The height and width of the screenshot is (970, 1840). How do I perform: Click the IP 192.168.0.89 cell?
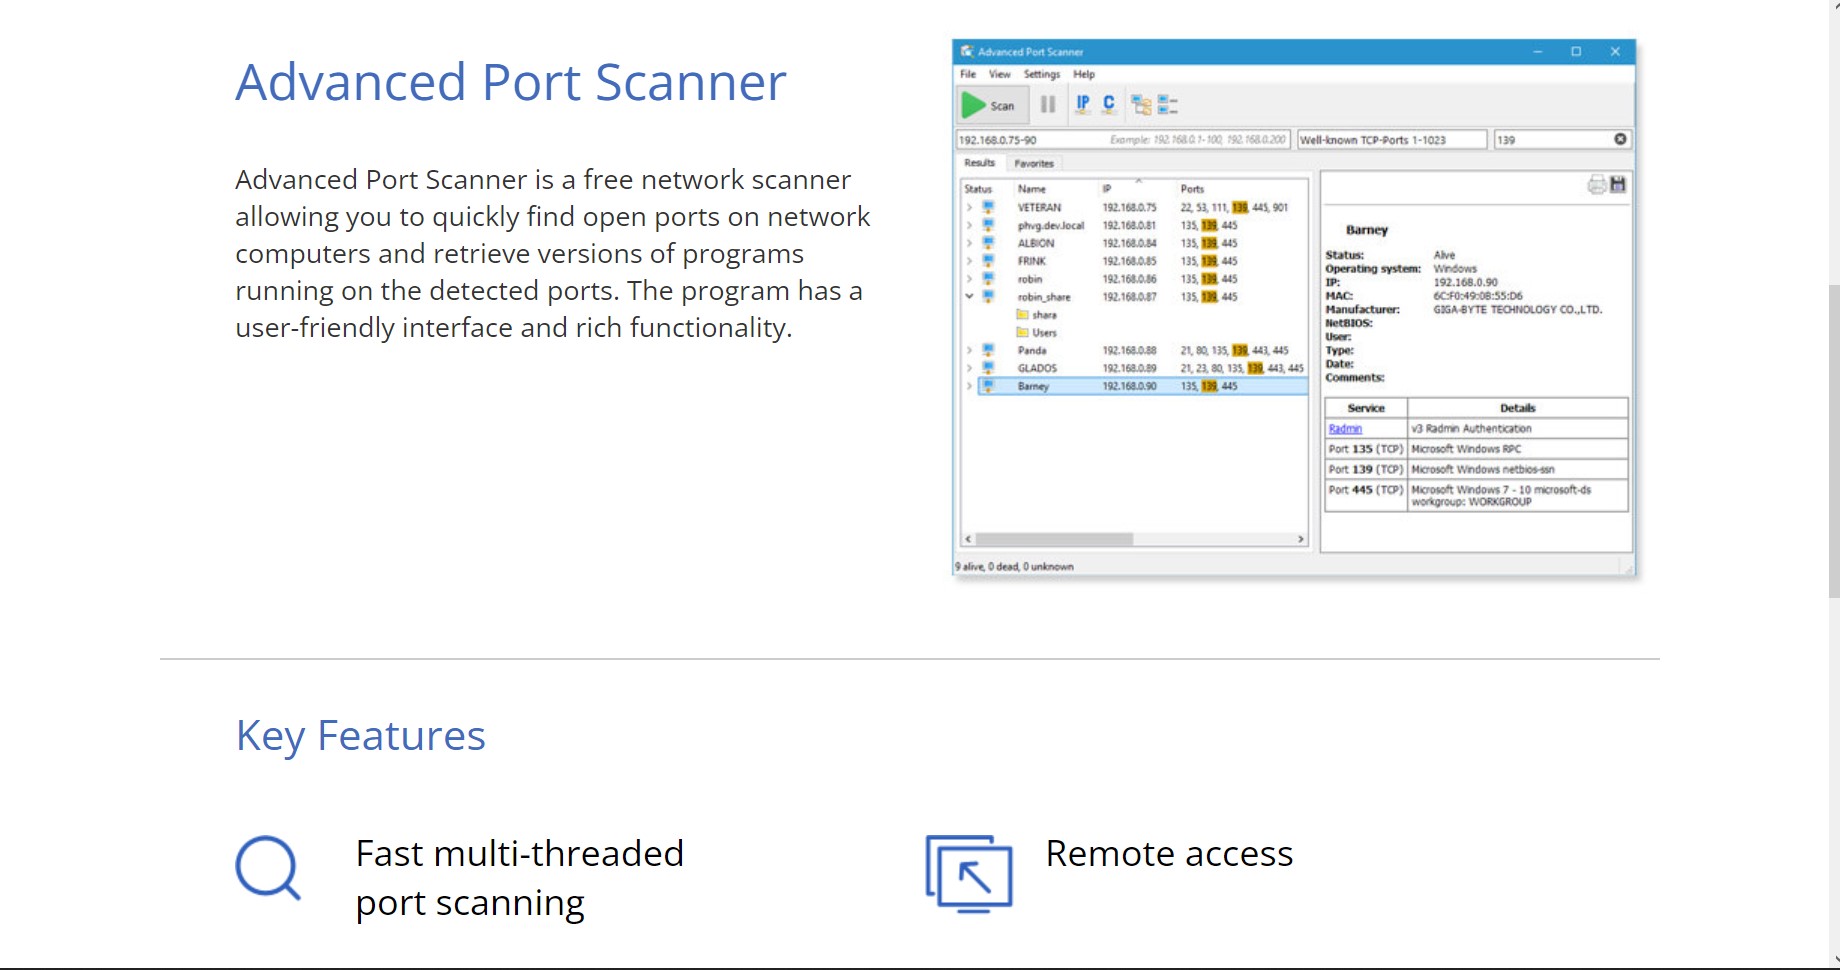click(1129, 368)
